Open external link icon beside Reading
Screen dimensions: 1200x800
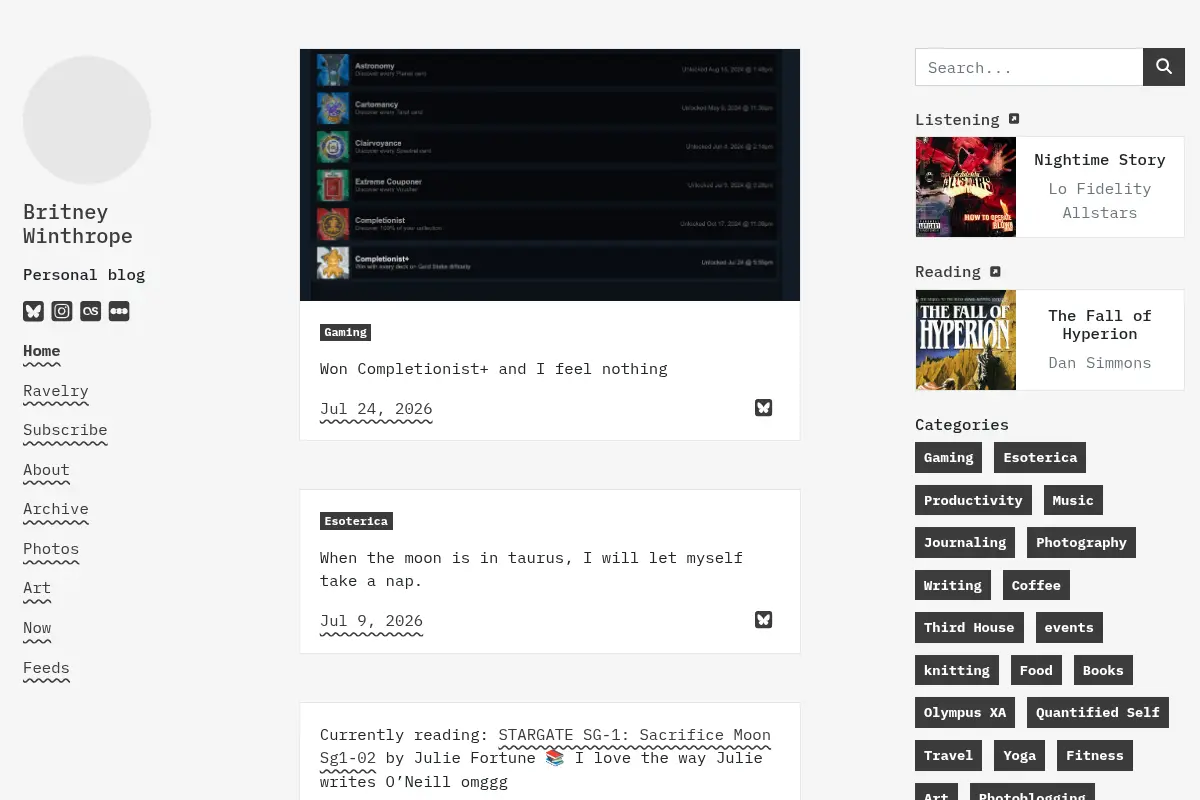pos(995,271)
